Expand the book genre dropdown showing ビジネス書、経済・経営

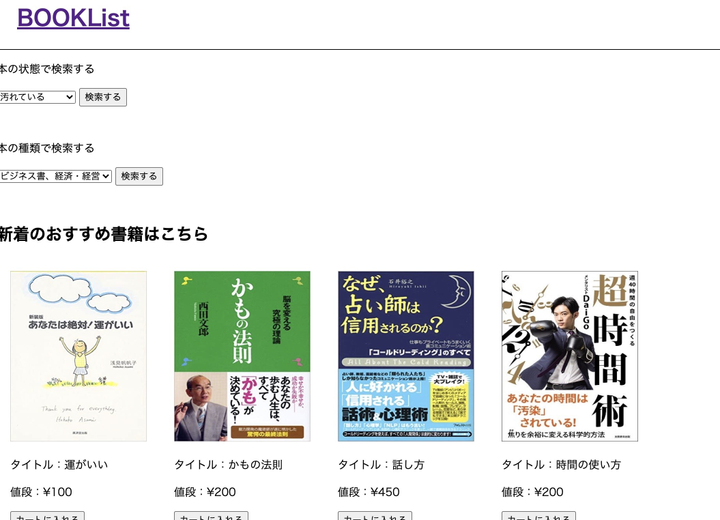[x=55, y=176]
